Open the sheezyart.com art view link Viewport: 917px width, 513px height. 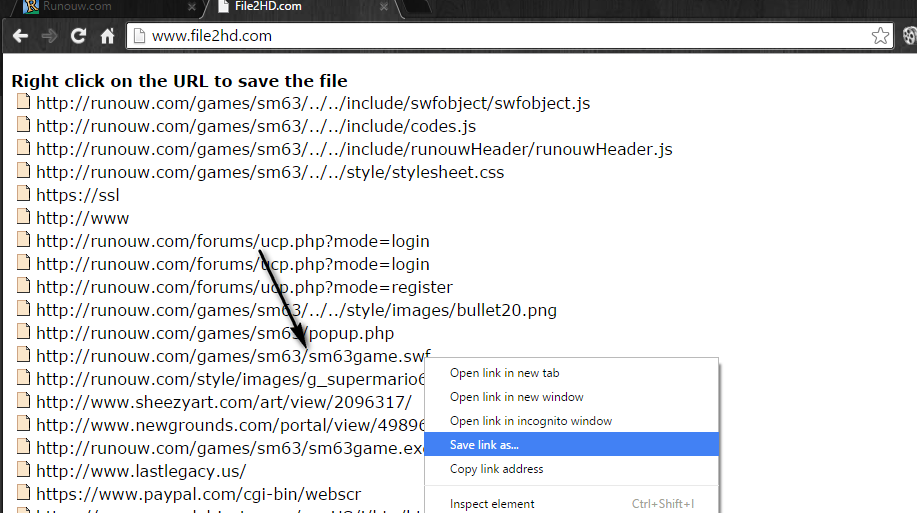[x=224, y=402]
